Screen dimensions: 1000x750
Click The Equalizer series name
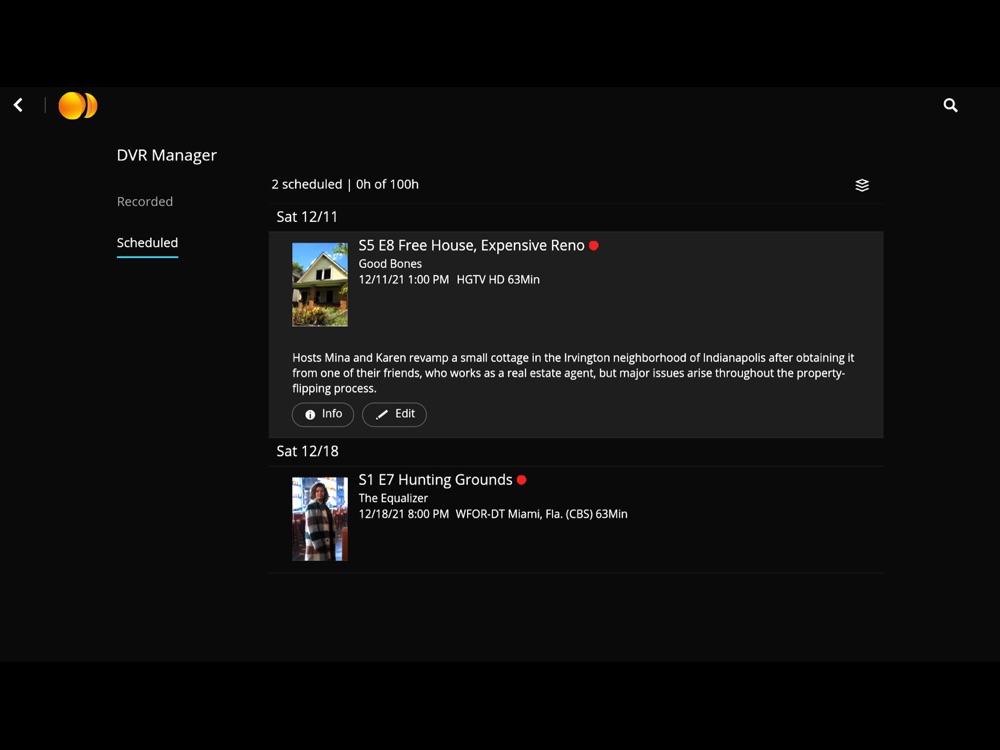[393, 498]
